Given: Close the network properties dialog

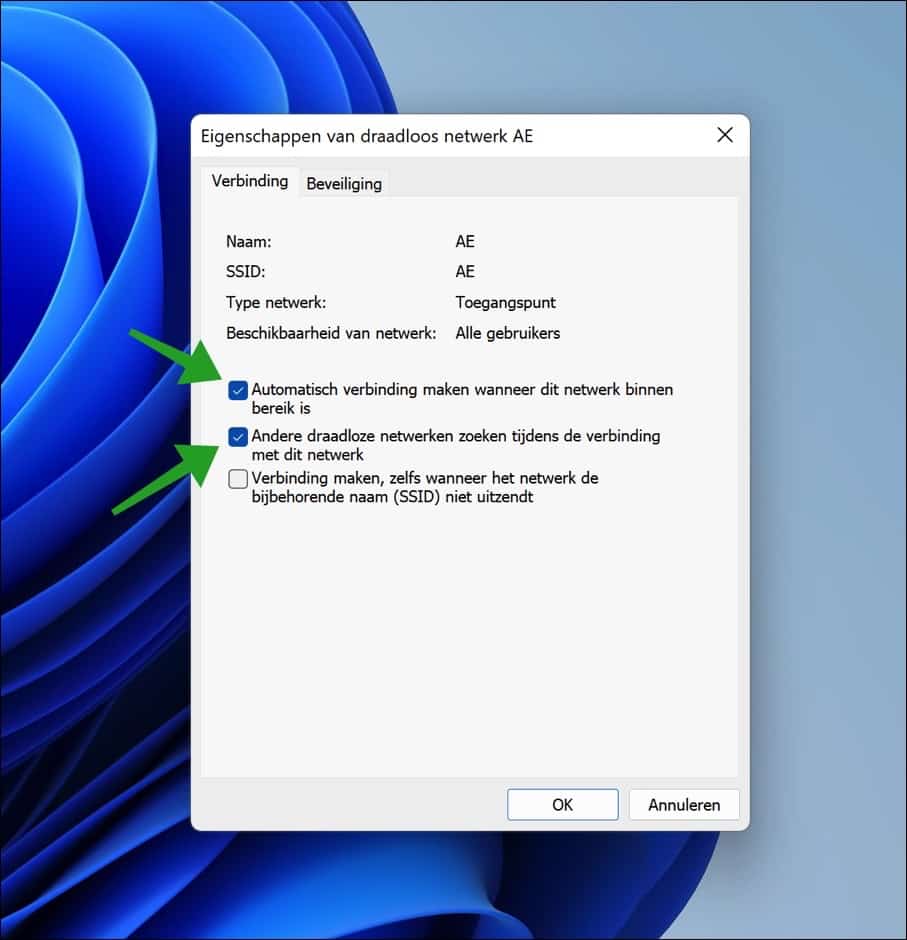Looking at the screenshot, I should pyautogui.click(x=725, y=135).
